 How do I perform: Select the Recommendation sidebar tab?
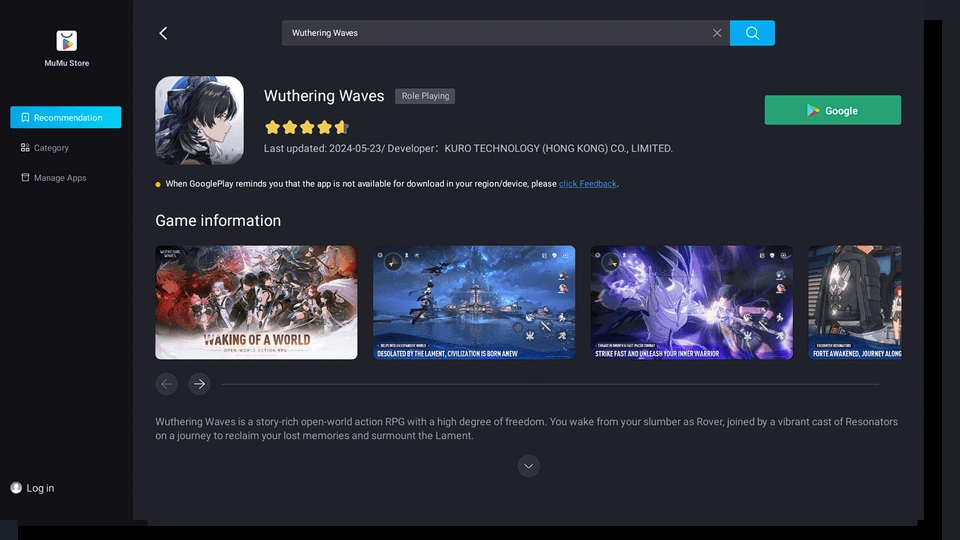[66, 118]
